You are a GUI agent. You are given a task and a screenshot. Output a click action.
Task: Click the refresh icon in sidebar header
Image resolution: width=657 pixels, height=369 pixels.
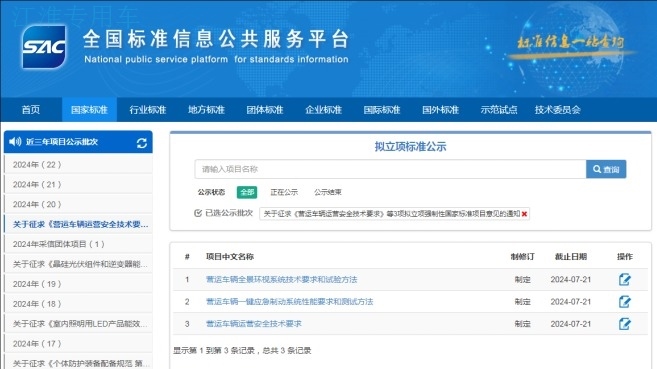[142, 143]
